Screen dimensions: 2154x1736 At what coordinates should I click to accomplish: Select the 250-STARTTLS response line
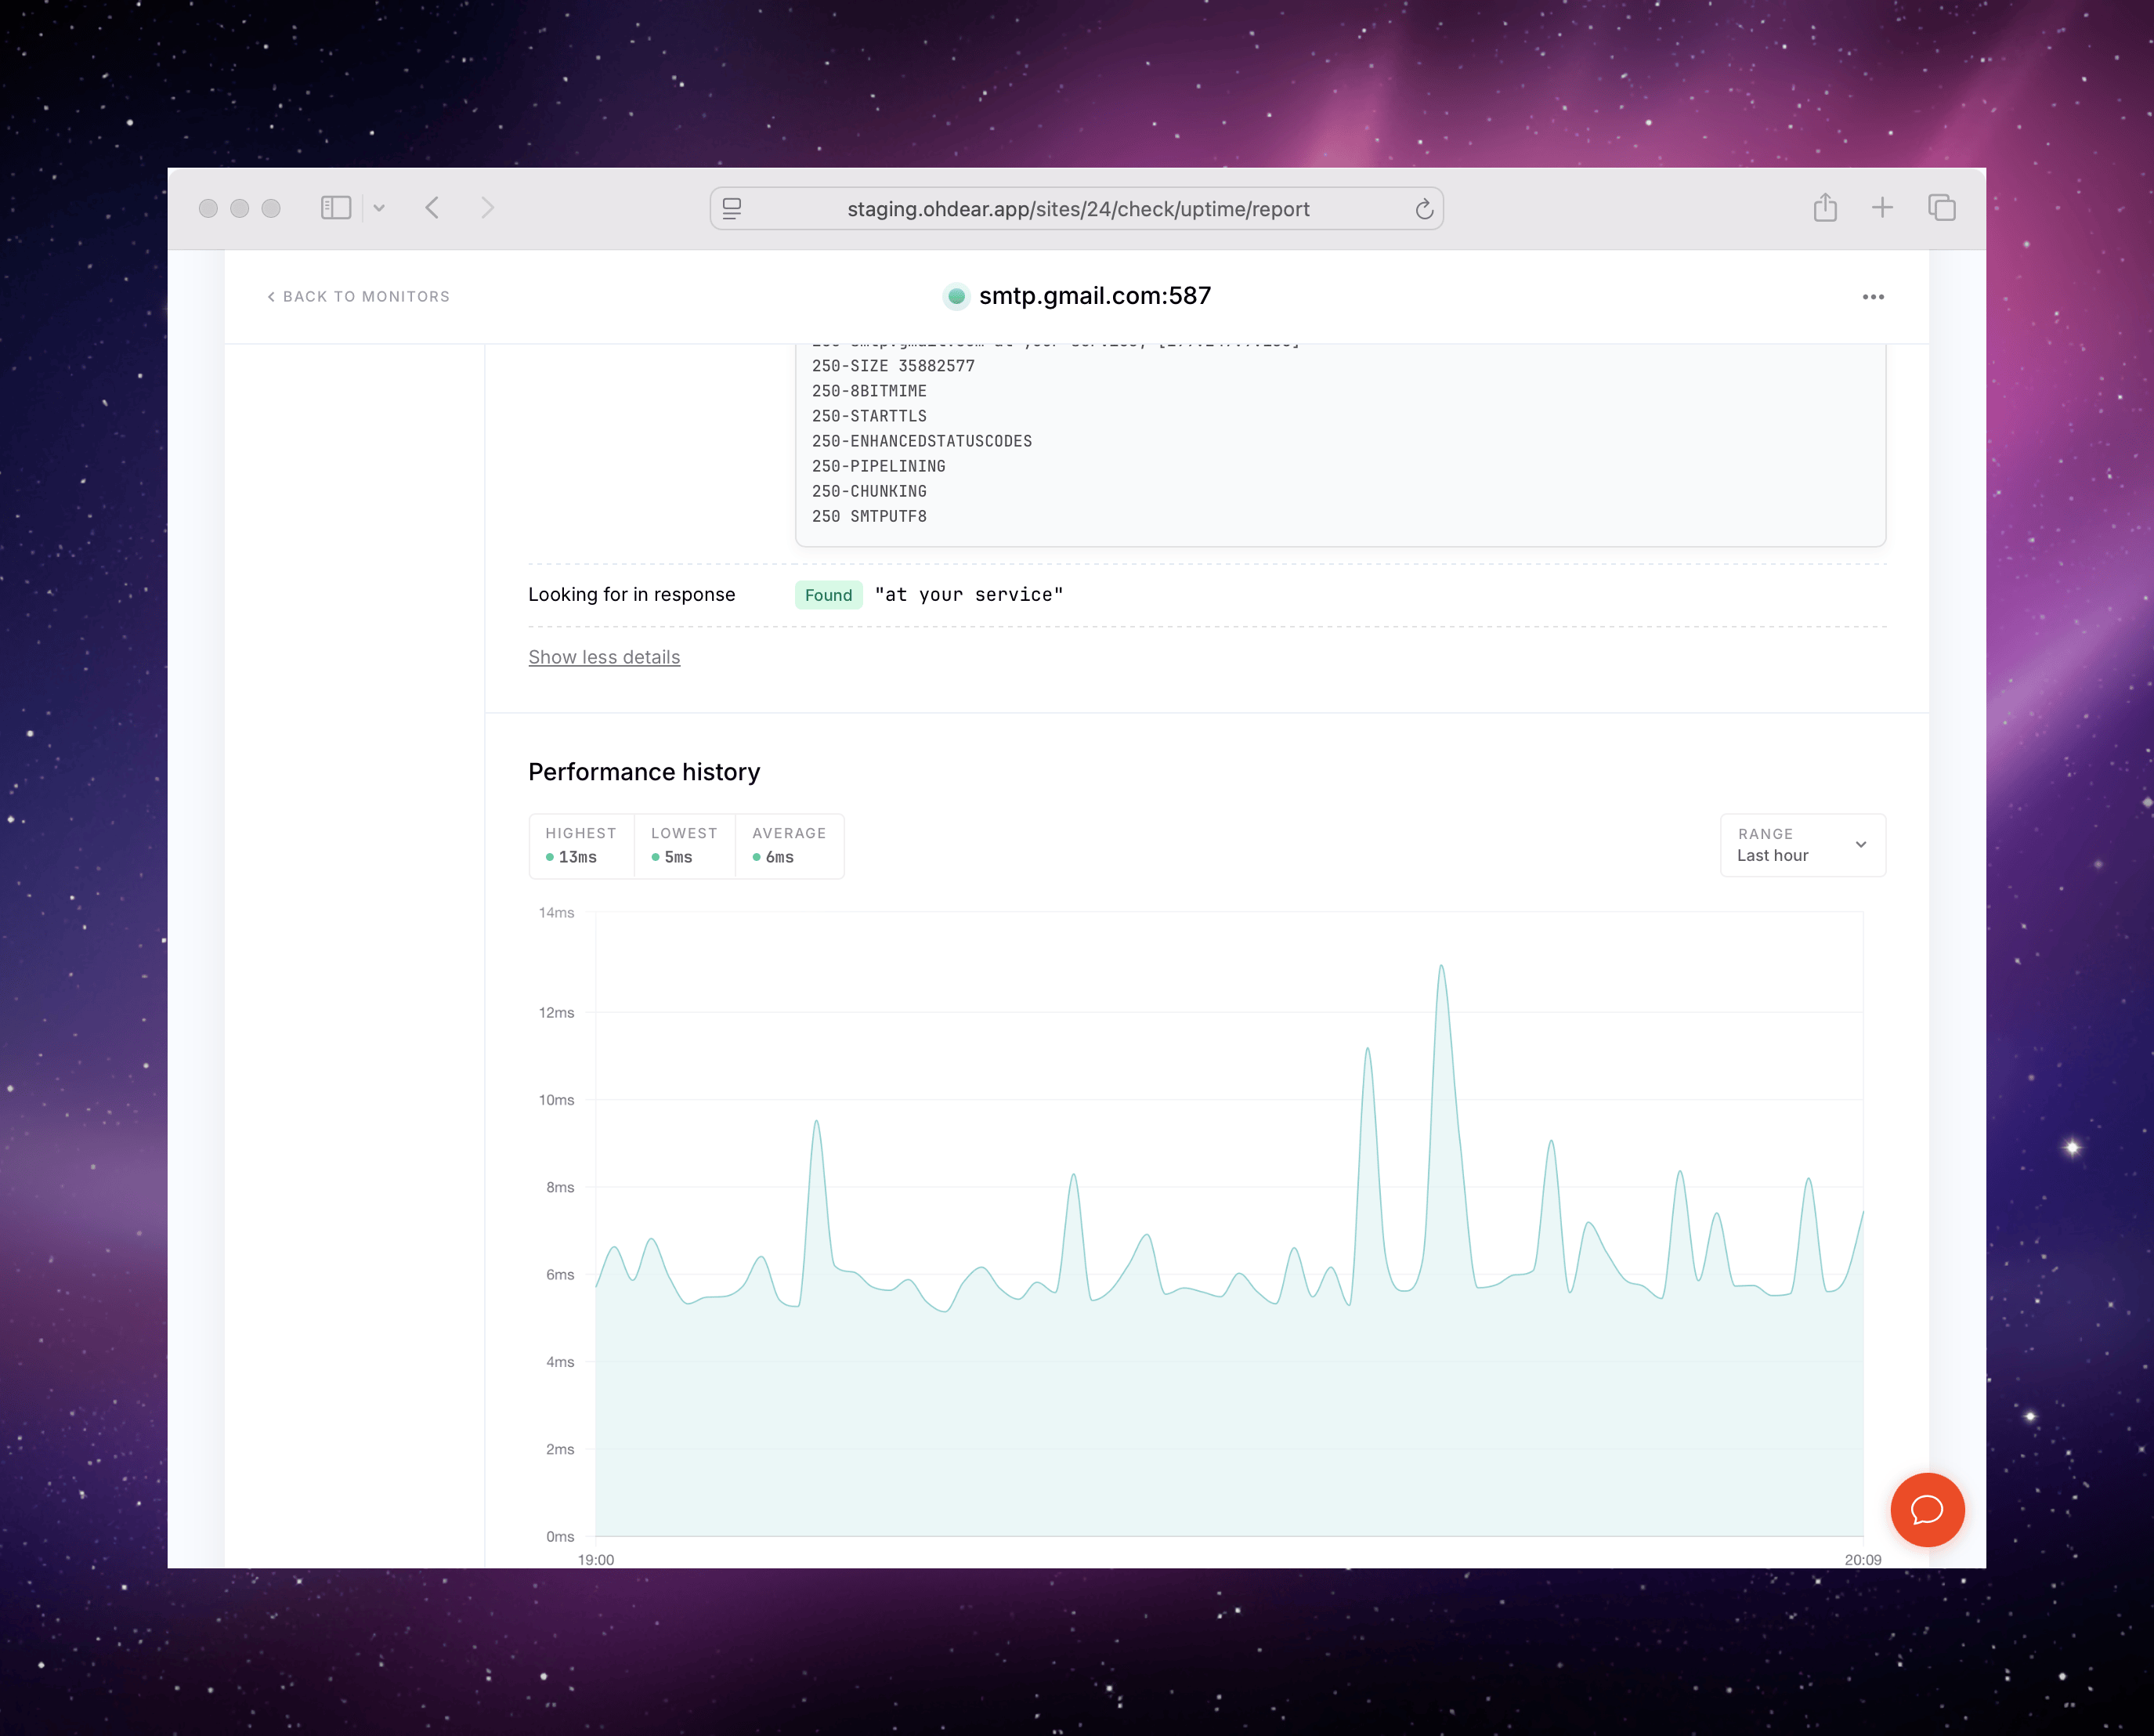[x=869, y=416]
